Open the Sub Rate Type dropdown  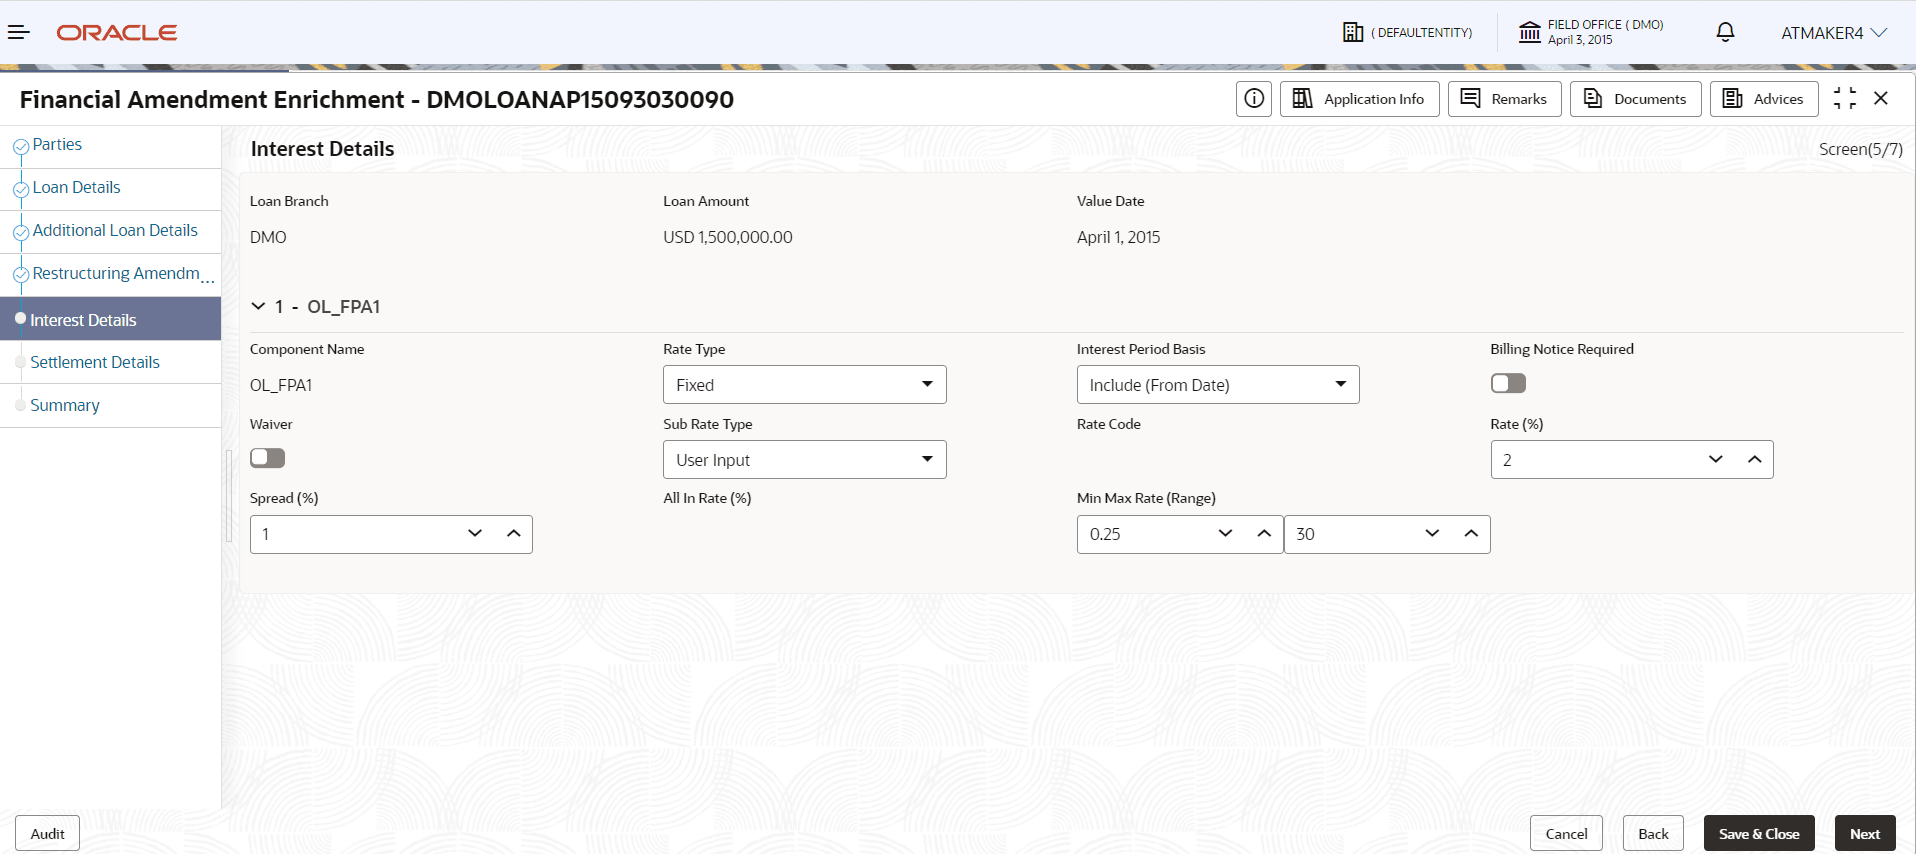(x=805, y=460)
